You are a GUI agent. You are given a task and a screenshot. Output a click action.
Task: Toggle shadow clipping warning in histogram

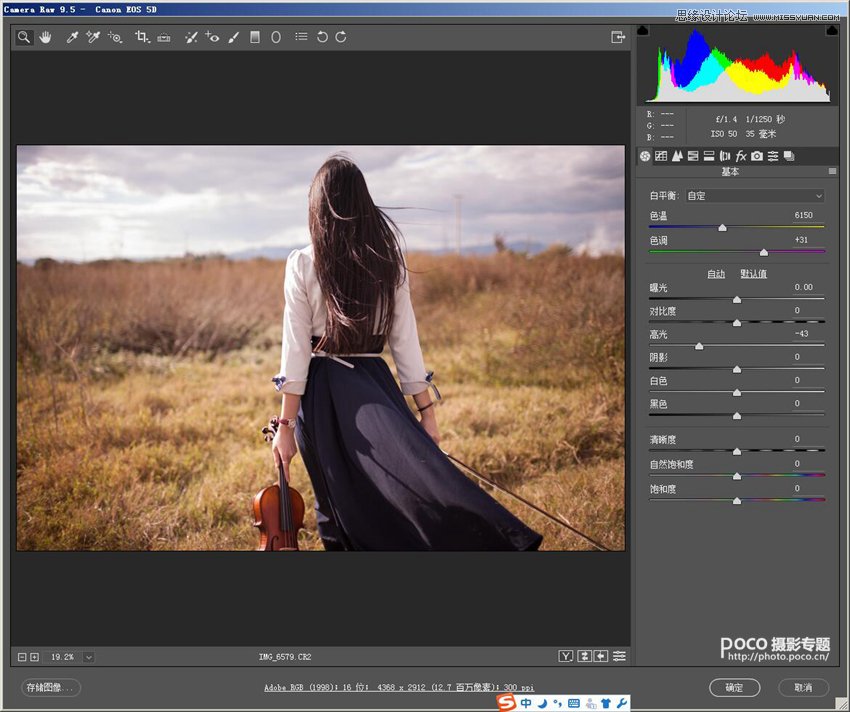coord(643,32)
